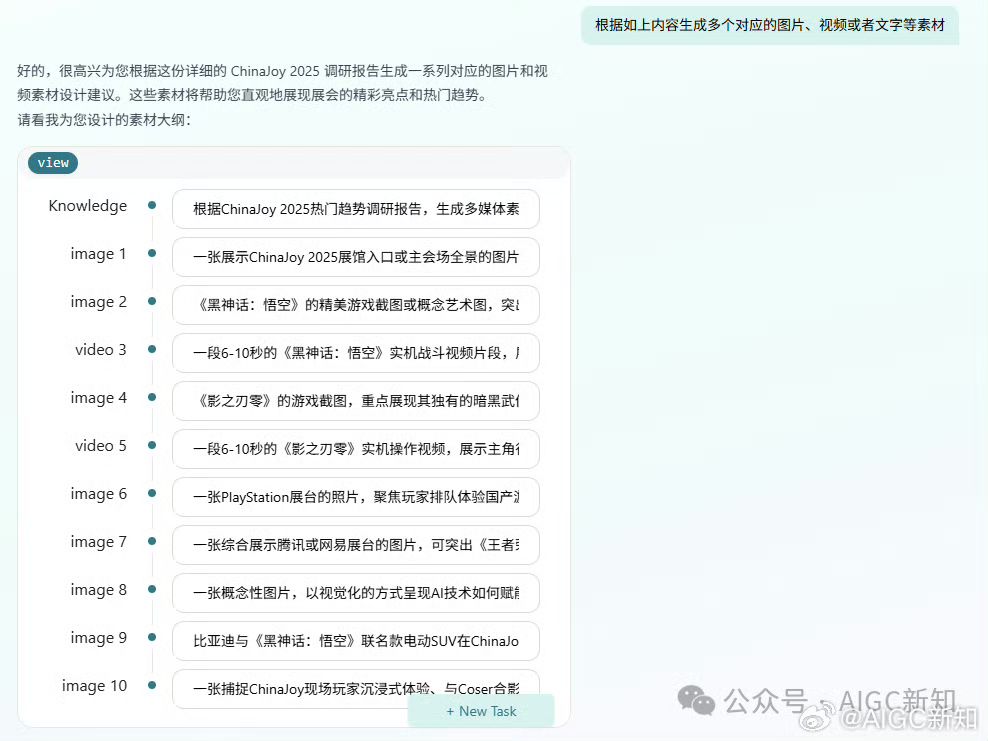Click the image 7 label
Image resolution: width=988 pixels, height=741 pixels.
tap(98, 542)
